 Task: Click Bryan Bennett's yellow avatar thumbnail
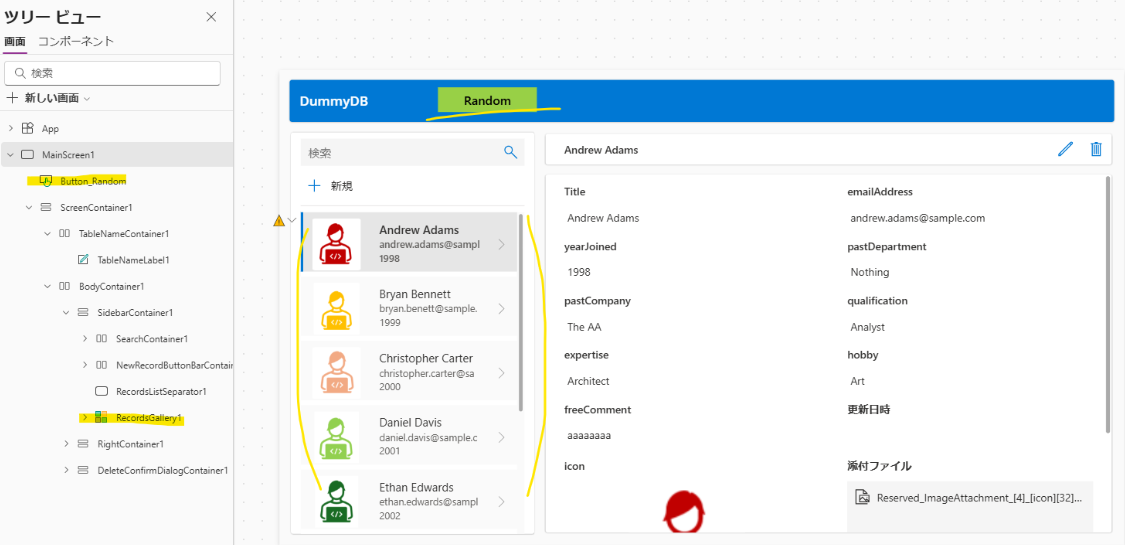coord(336,308)
